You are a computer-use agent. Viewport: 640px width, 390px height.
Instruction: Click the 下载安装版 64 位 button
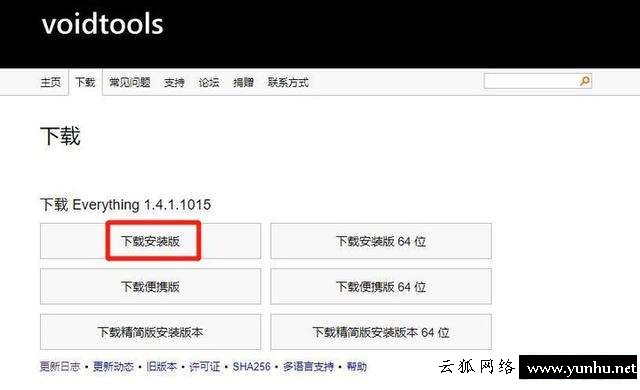tap(381, 241)
